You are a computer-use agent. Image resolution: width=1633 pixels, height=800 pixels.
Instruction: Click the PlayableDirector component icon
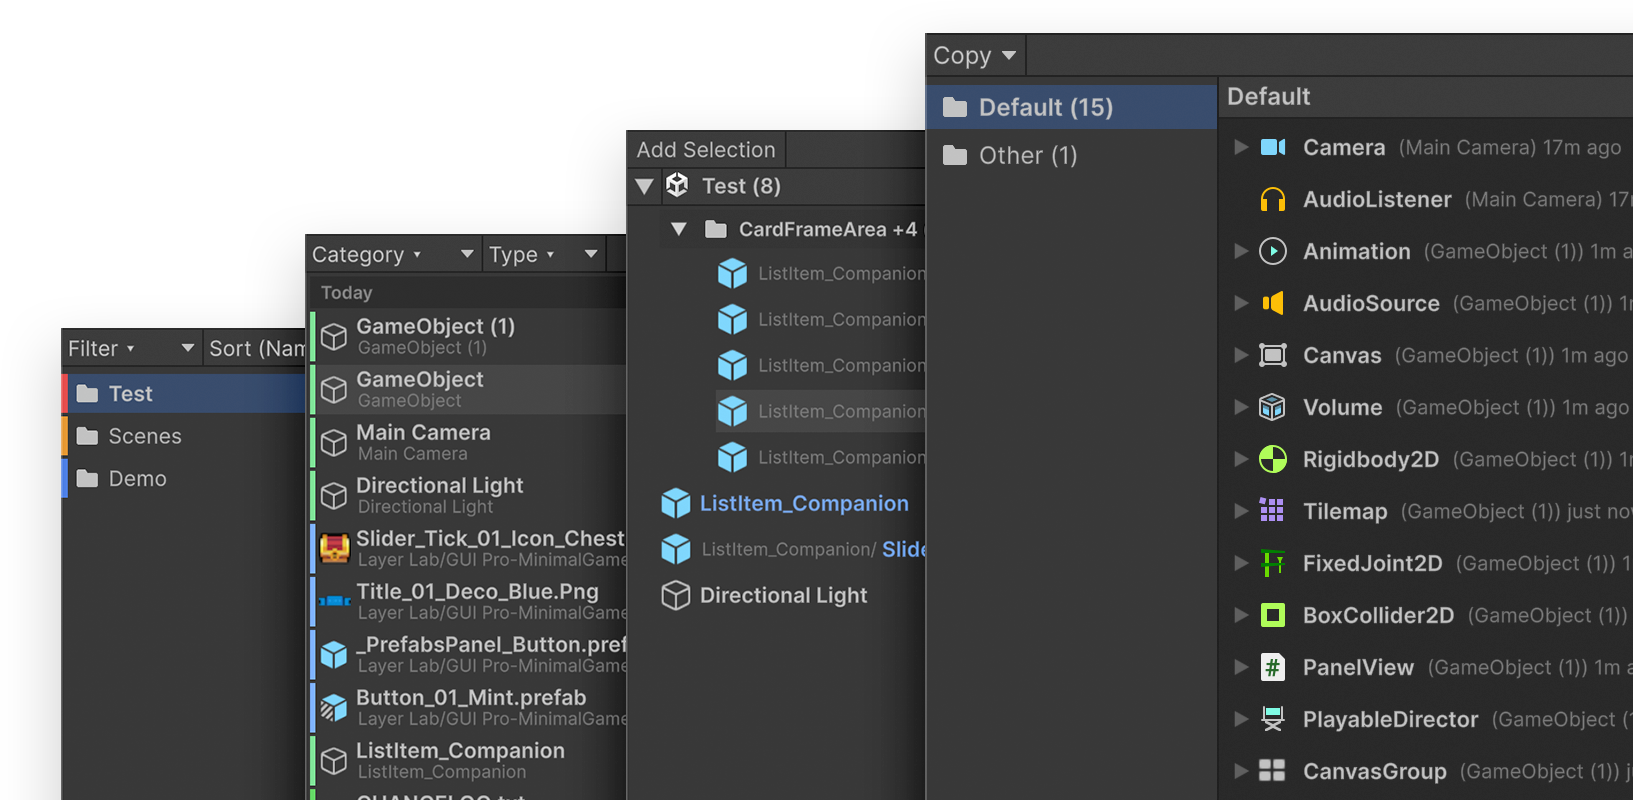[x=1272, y=719]
